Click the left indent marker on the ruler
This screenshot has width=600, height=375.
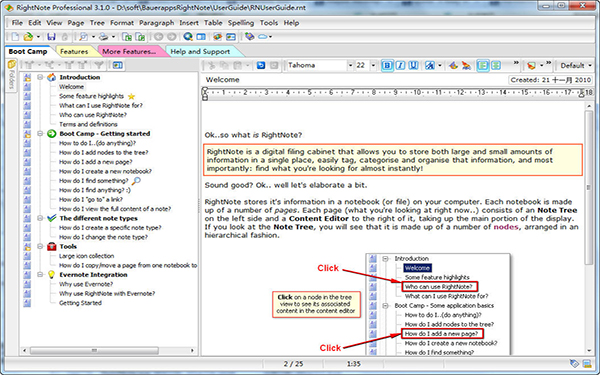205,94
